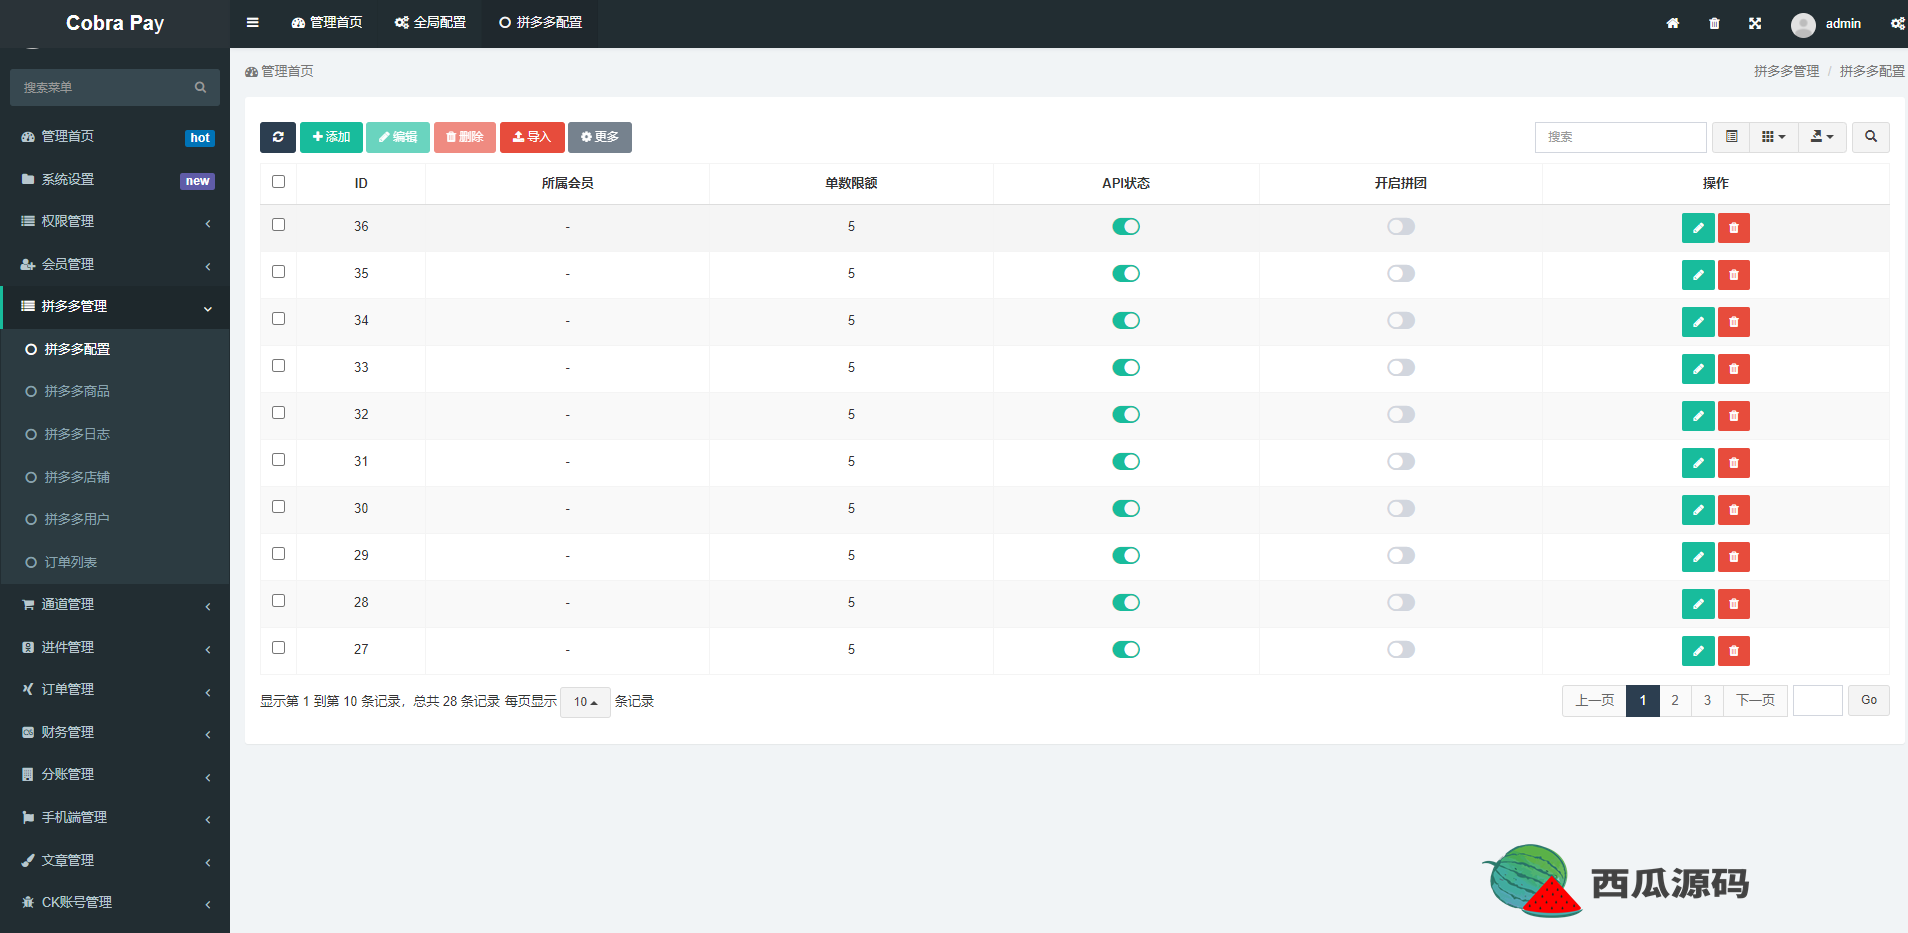Click the gray 更多 button

pyautogui.click(x=600, y=137)
